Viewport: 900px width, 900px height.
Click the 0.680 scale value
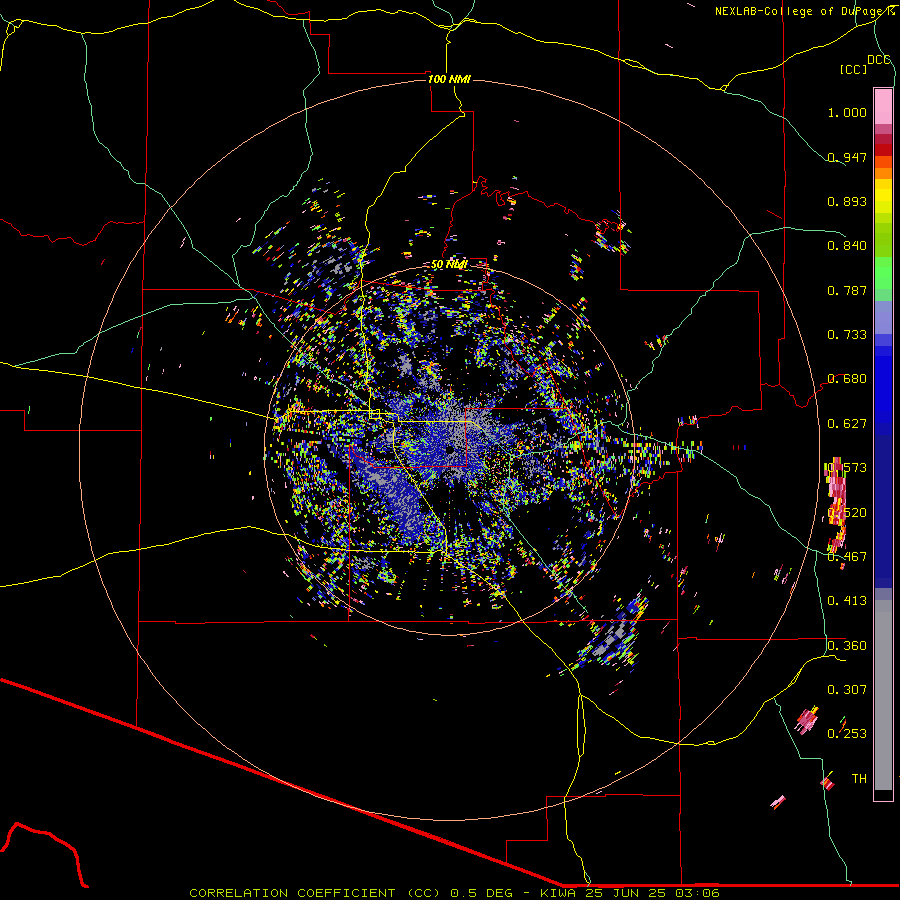click(847, 379)
